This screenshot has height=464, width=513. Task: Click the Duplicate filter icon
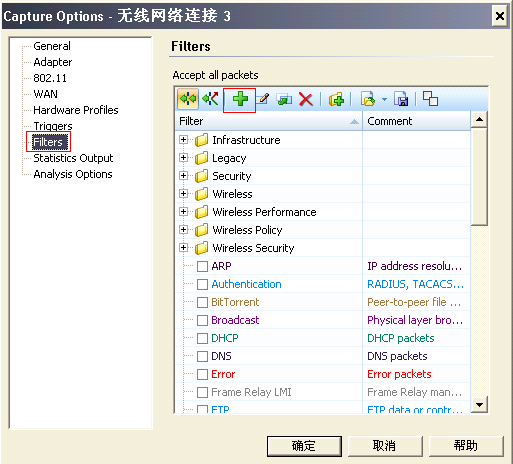(284, 99)
